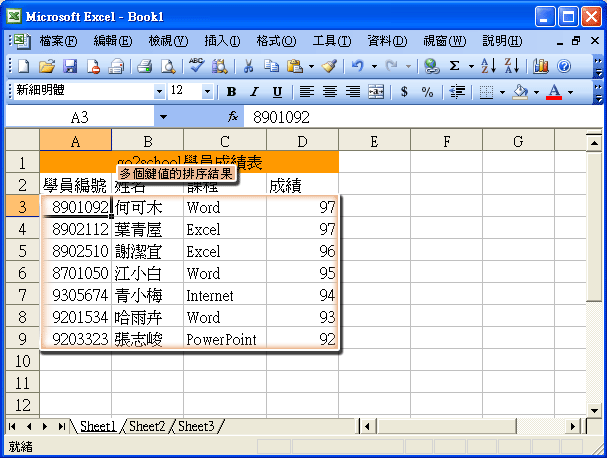Click the fx insert function button
The height and width of the screenshot is (458, 607).
[233, 116]
